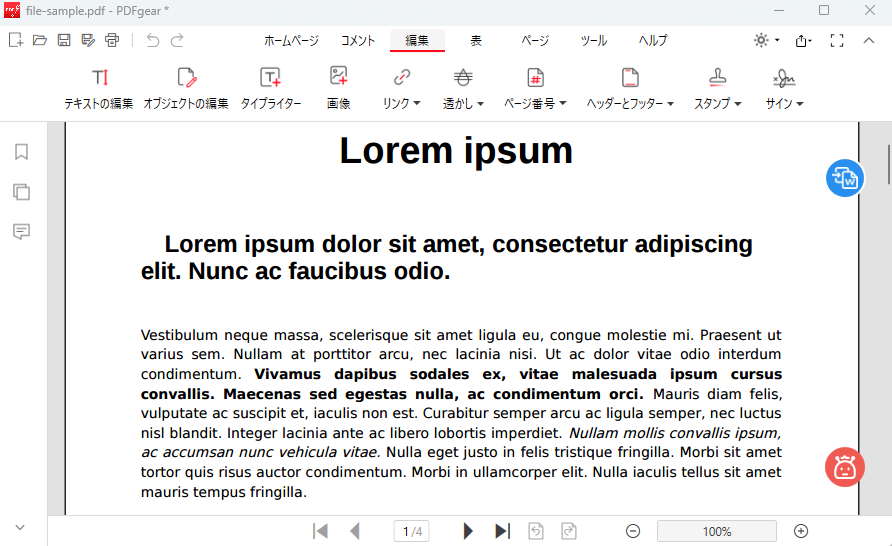Jump to the last page
Image resolution: width=892 pixels, height=546 pixels.
click(503, 531)
